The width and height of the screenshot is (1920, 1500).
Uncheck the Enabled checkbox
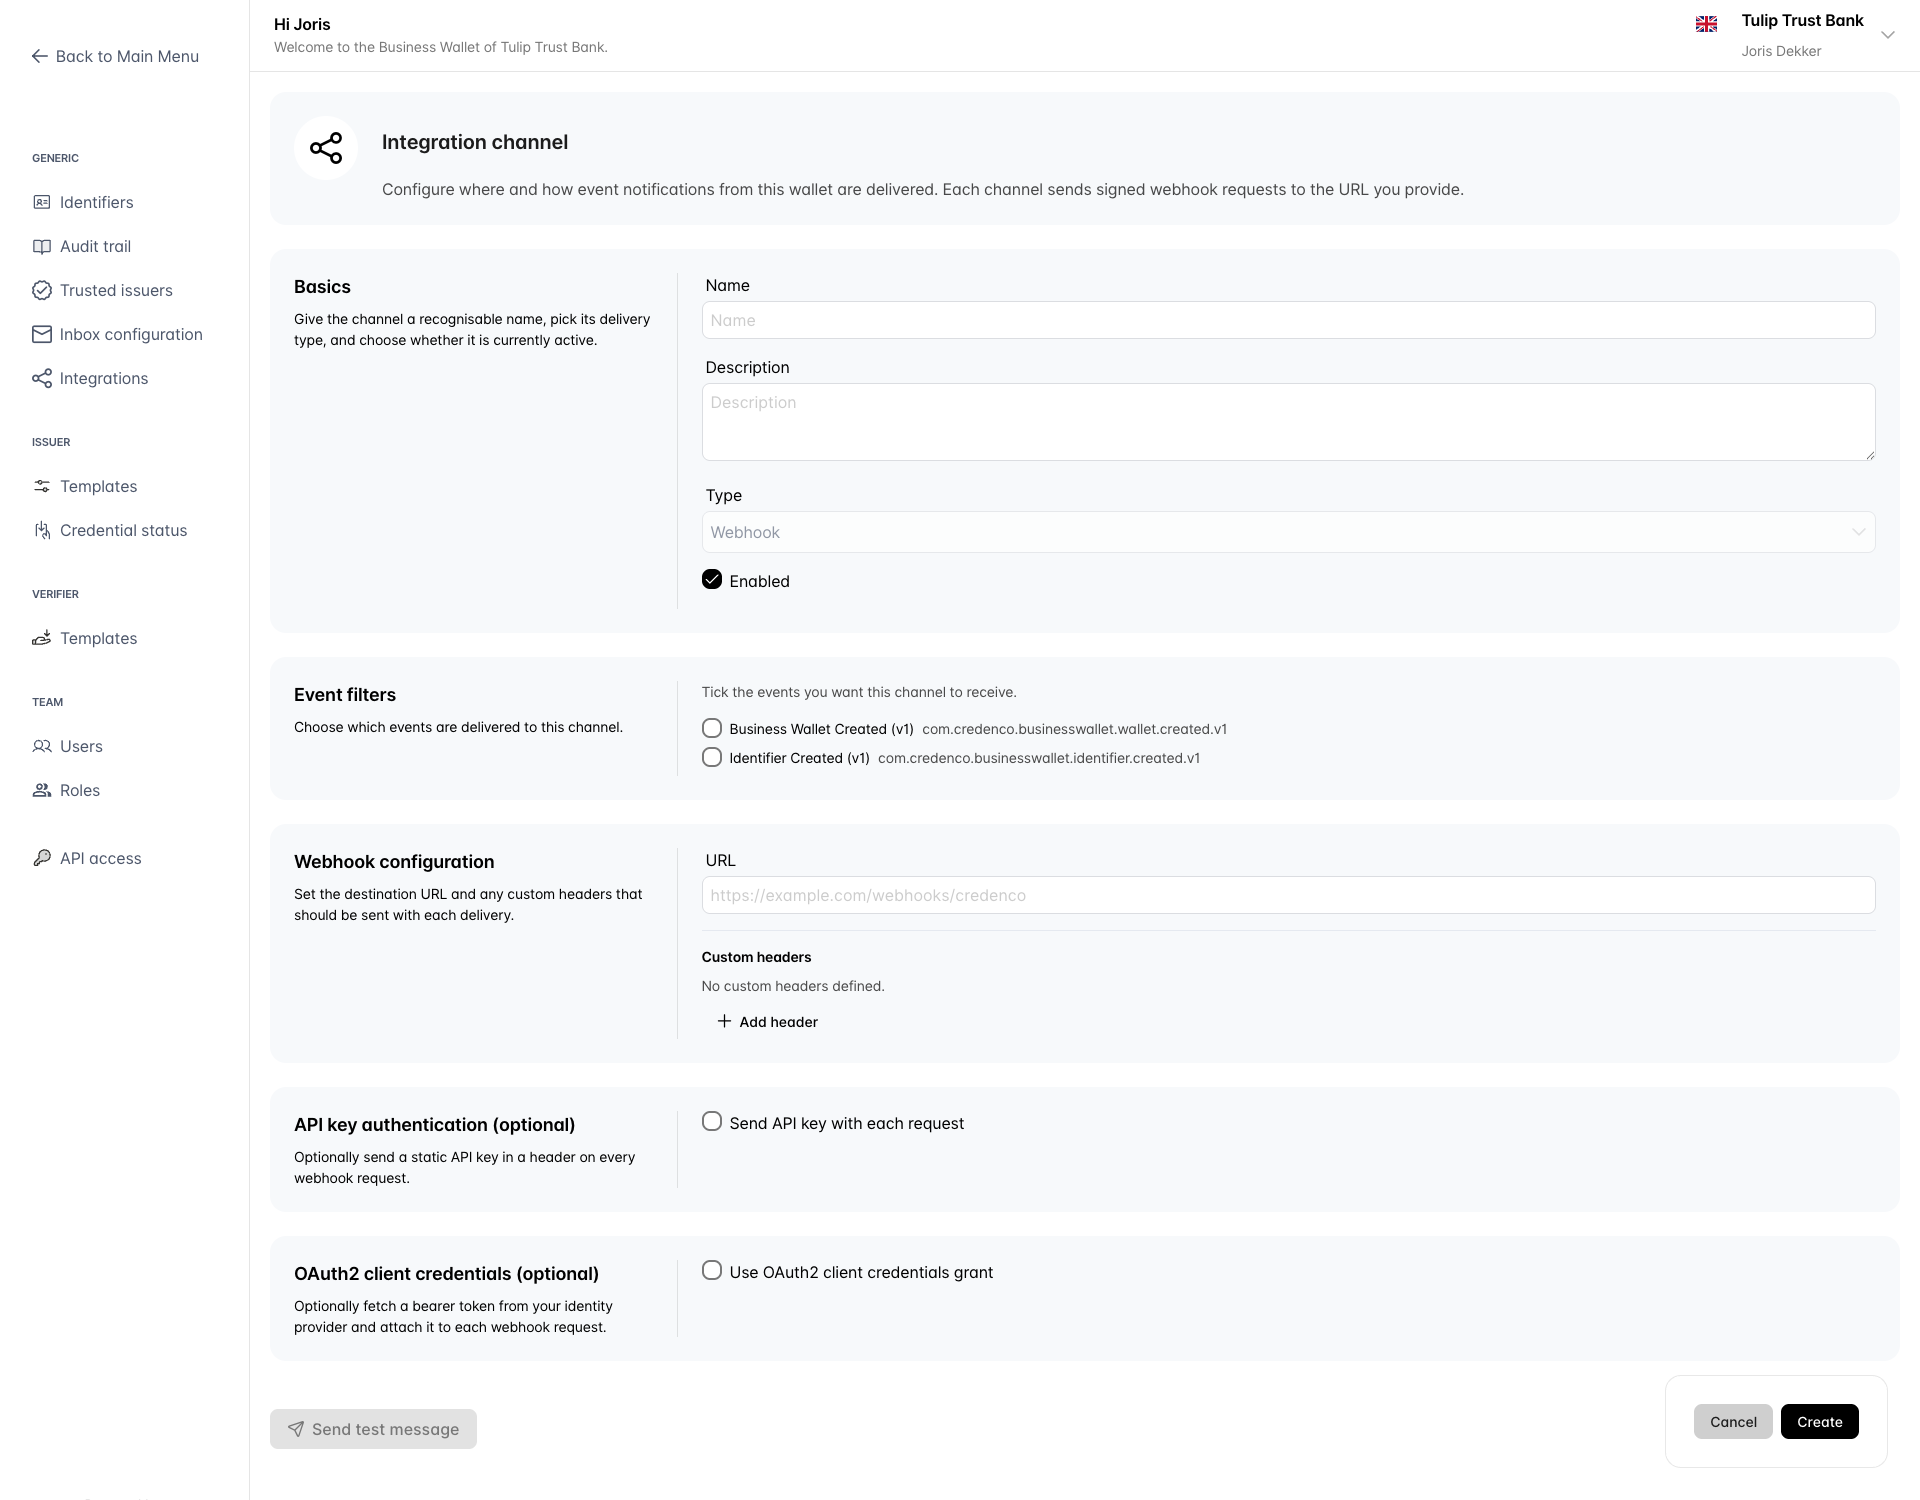(712, 580)
